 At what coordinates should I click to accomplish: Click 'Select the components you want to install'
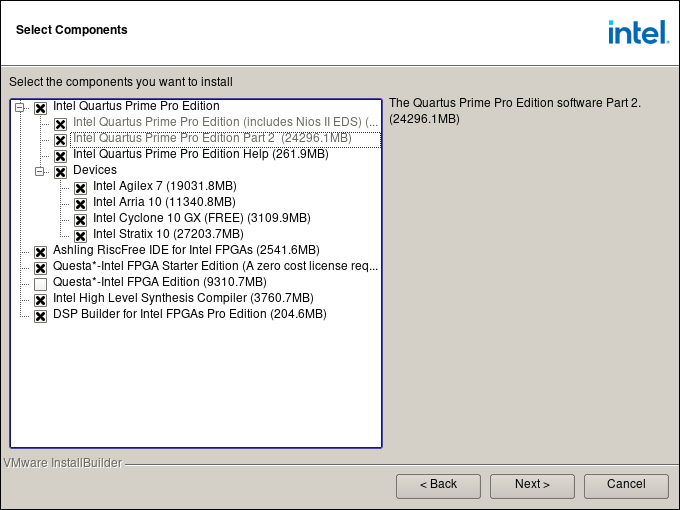tap(121, 82)
